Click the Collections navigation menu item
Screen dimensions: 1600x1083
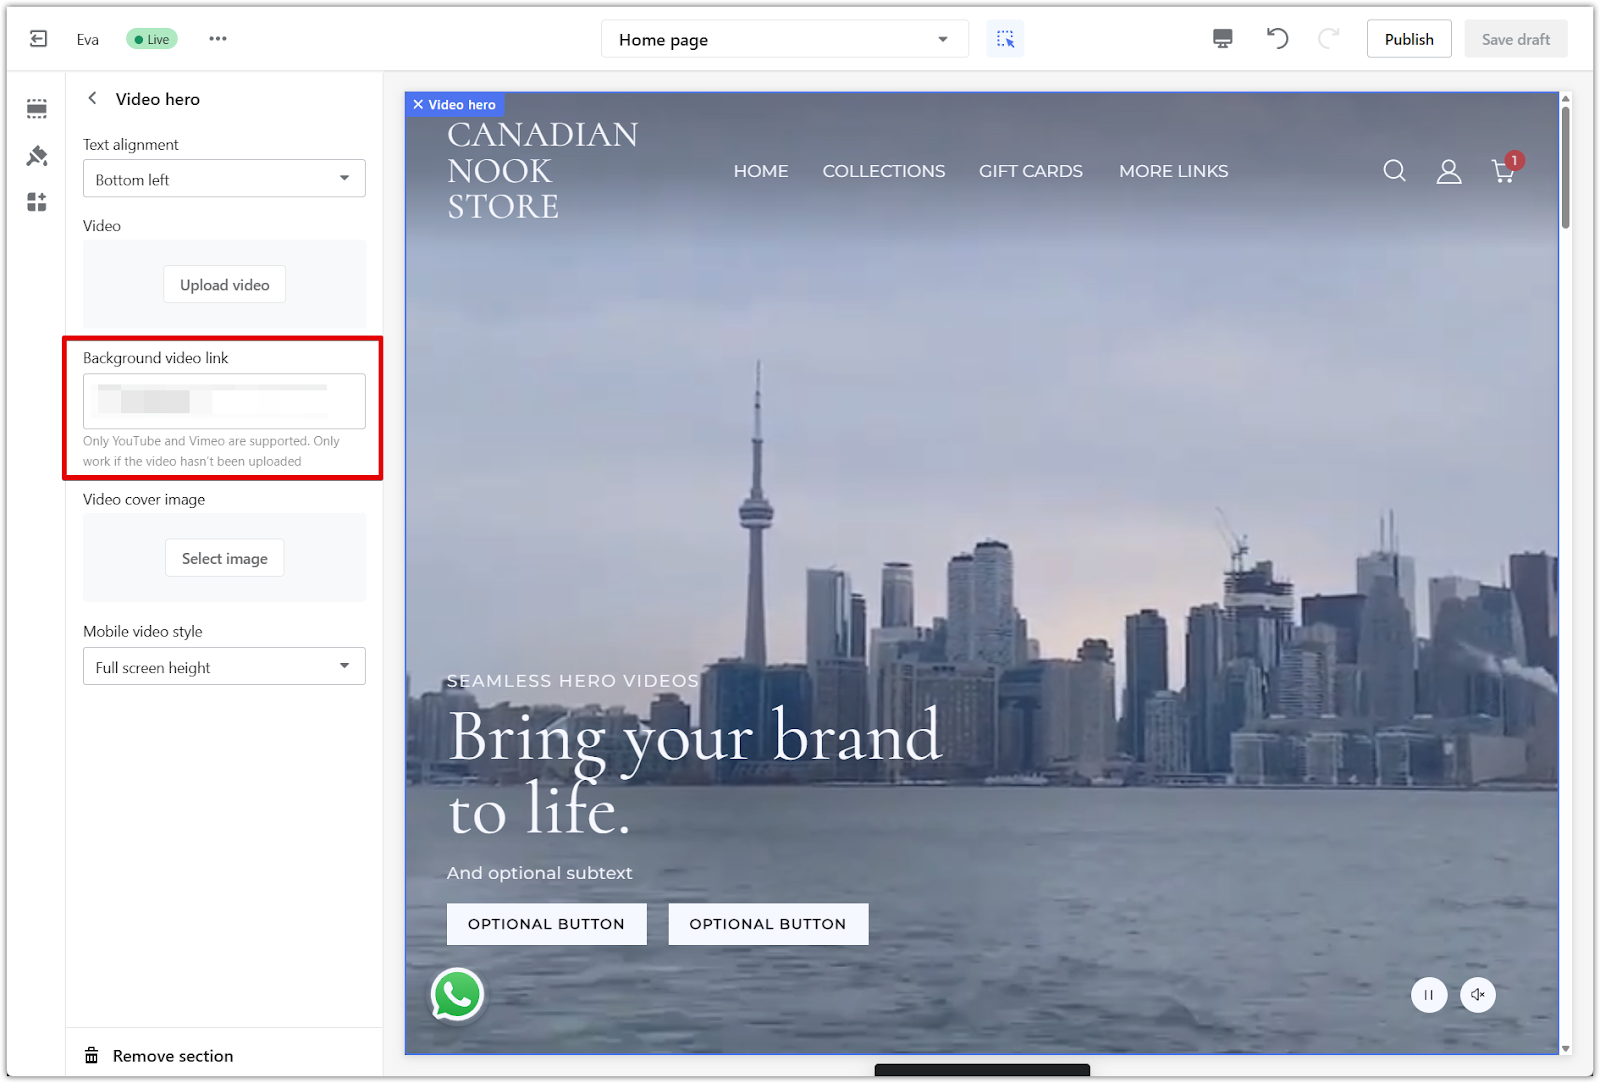883,171
